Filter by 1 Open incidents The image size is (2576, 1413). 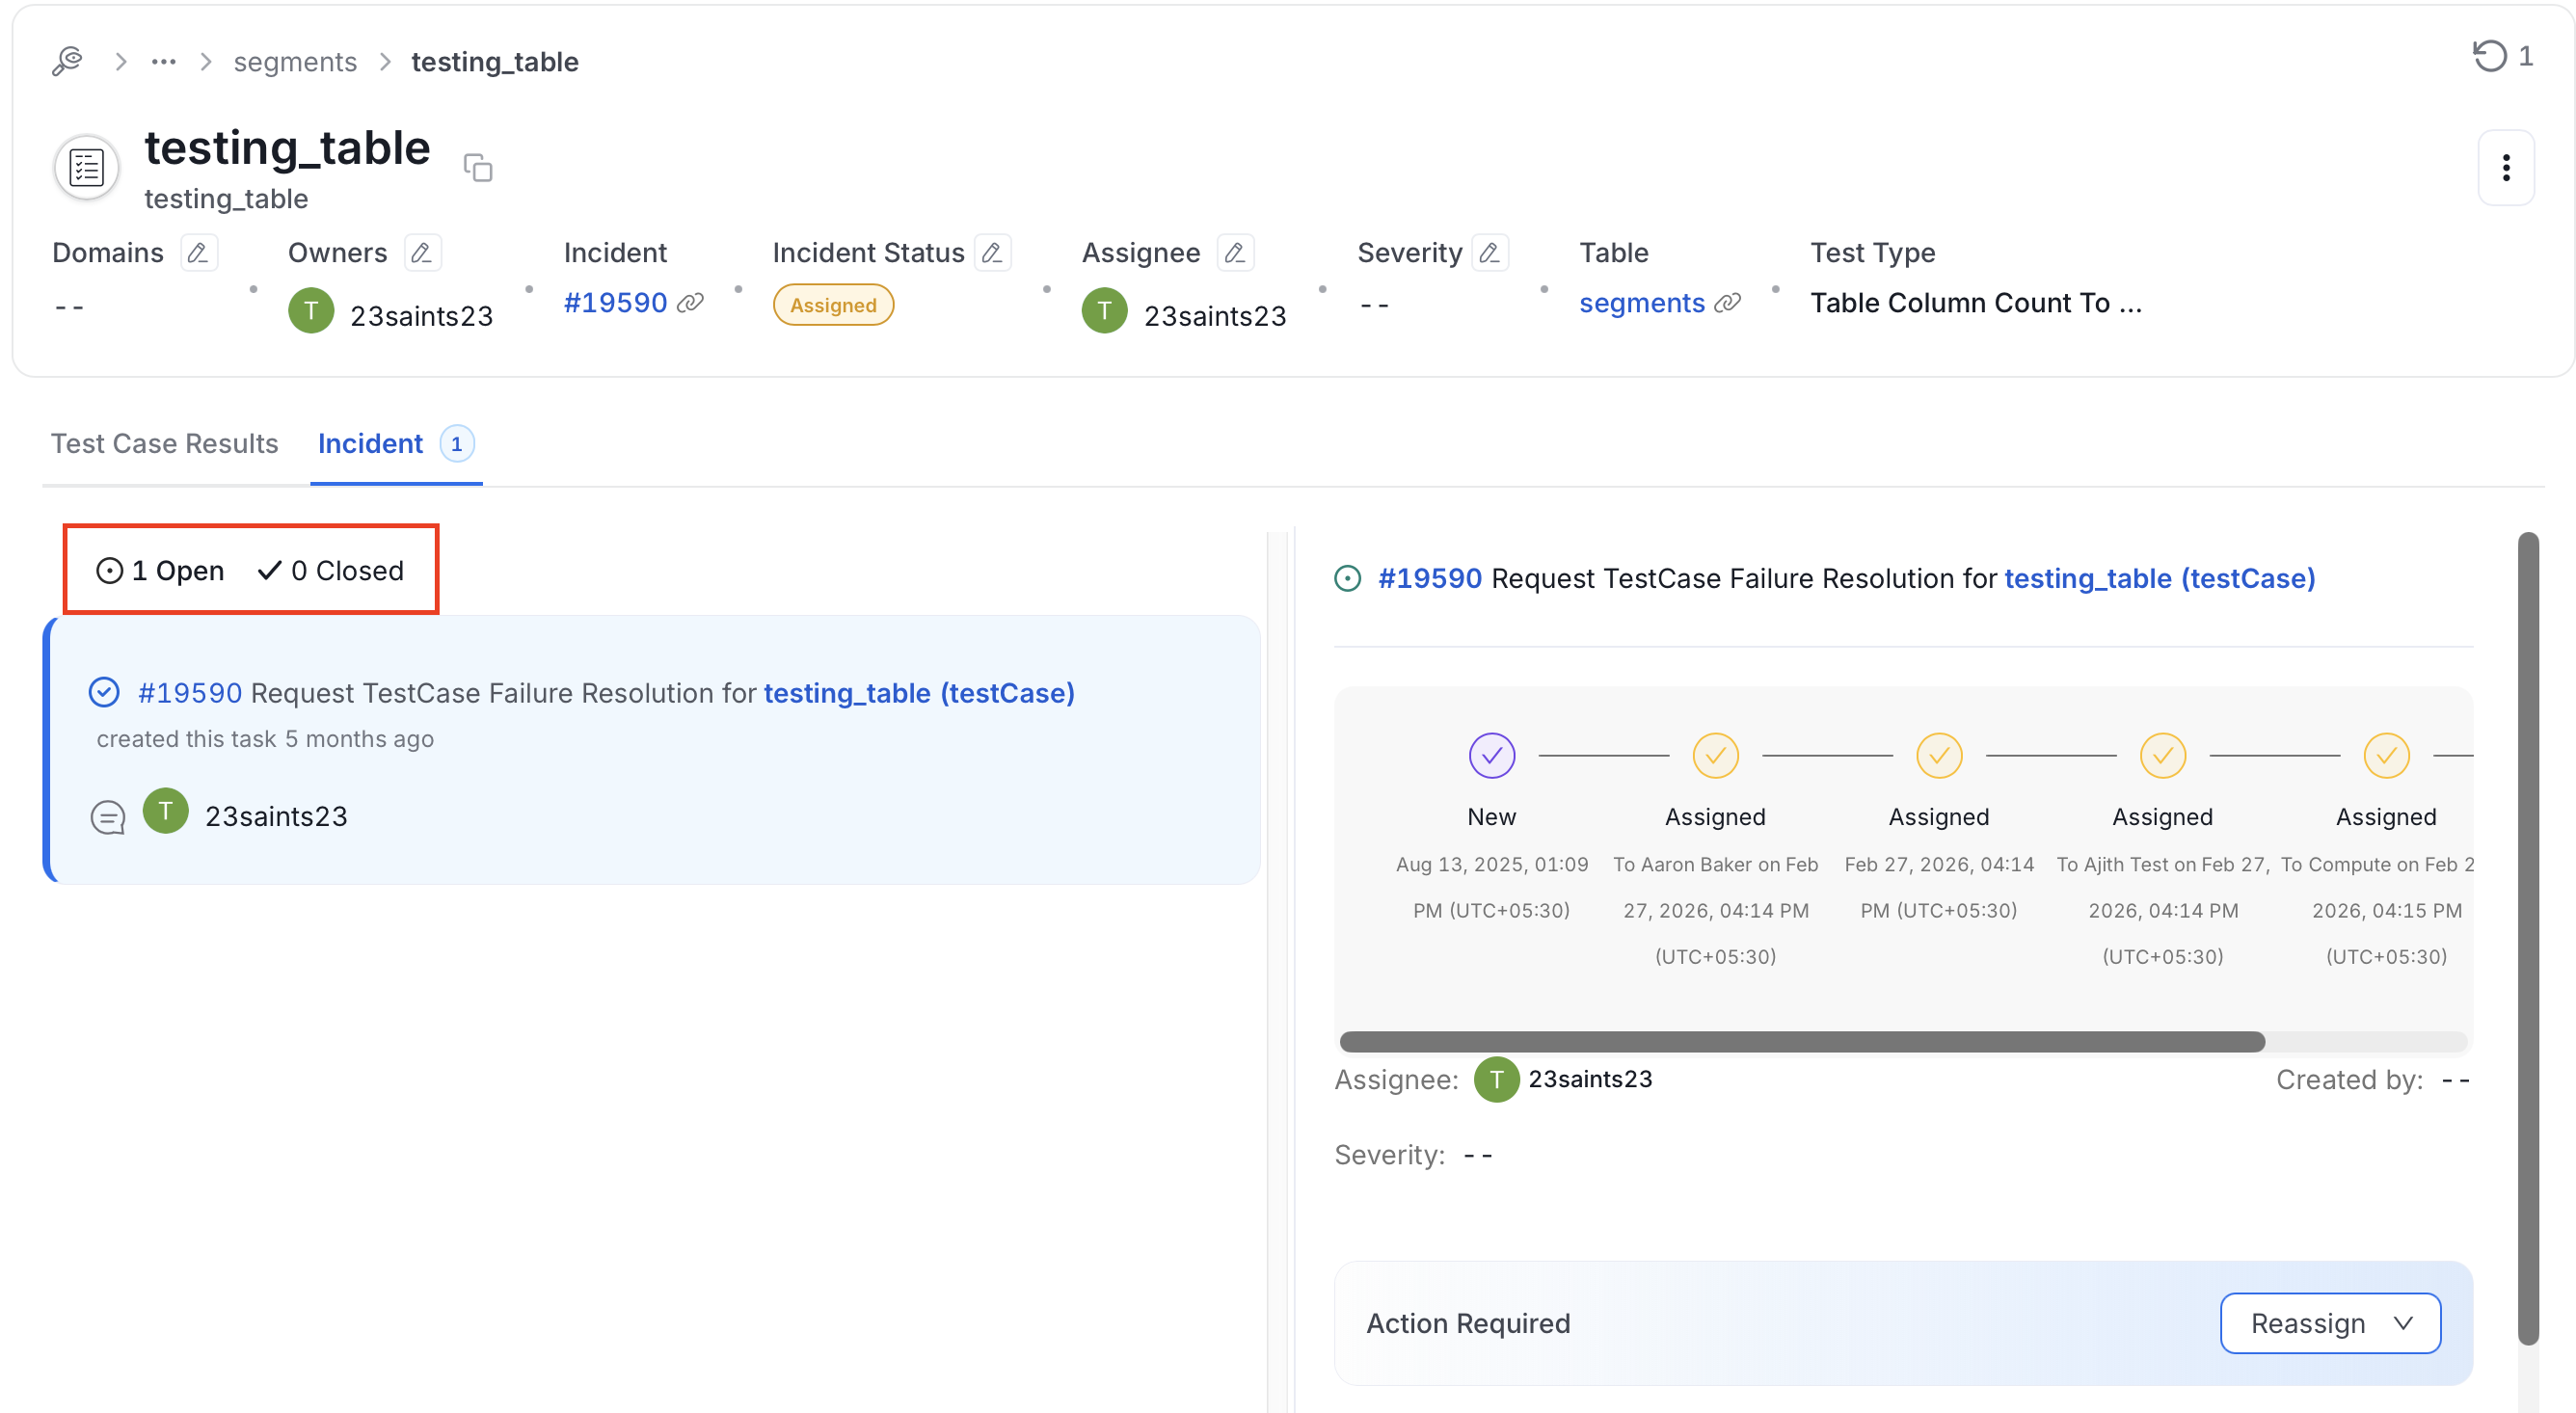point(160,571)
